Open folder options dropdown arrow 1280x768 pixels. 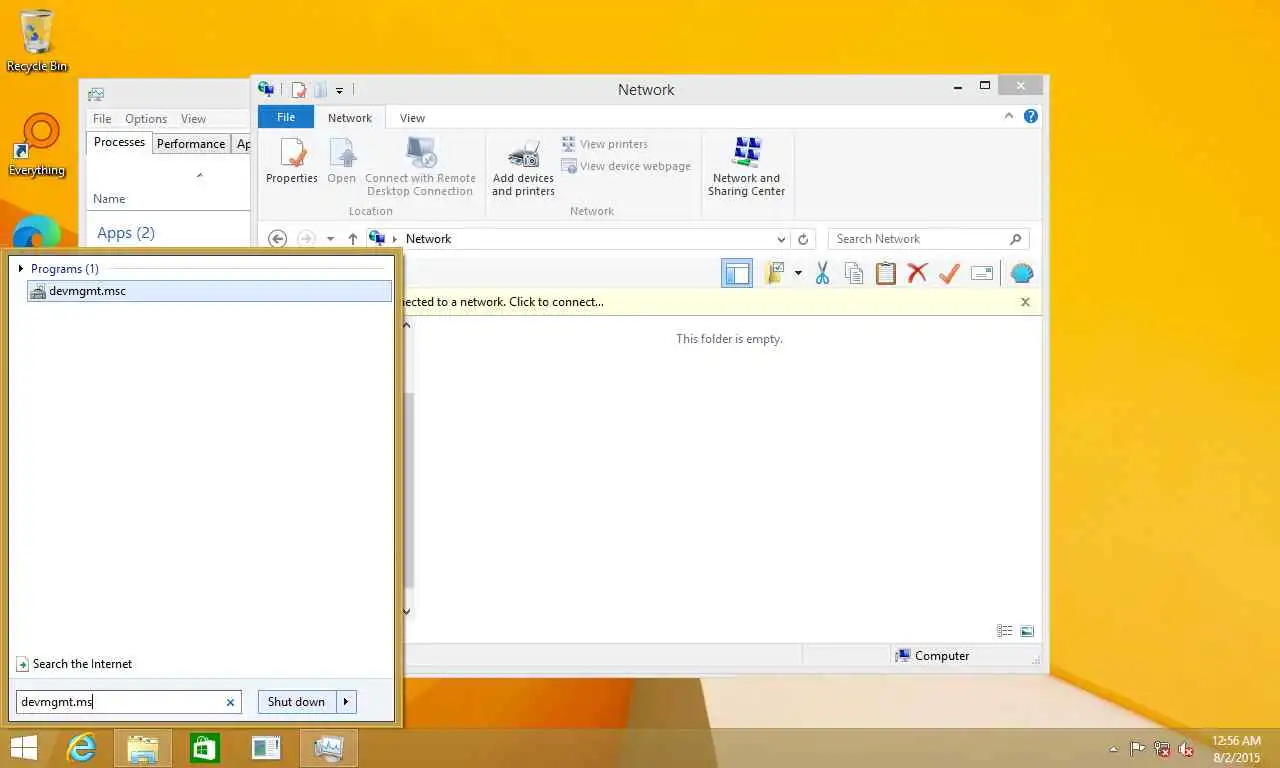click(798, 273)
